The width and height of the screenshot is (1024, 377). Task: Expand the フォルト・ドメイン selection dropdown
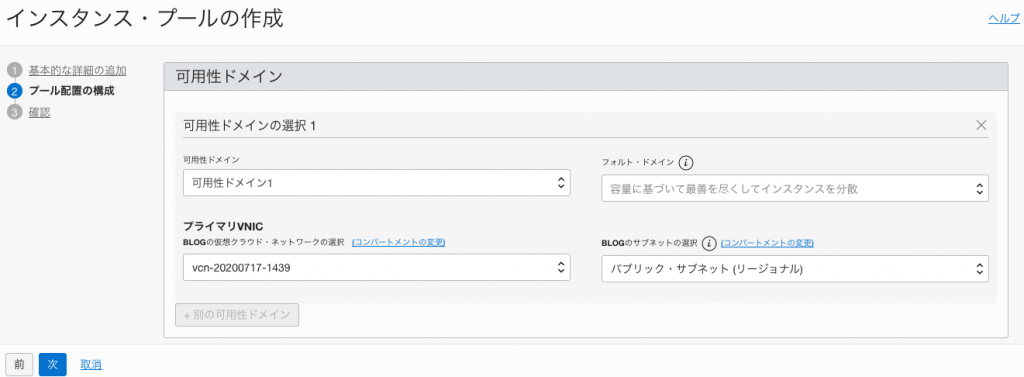[x=795, y=188]
